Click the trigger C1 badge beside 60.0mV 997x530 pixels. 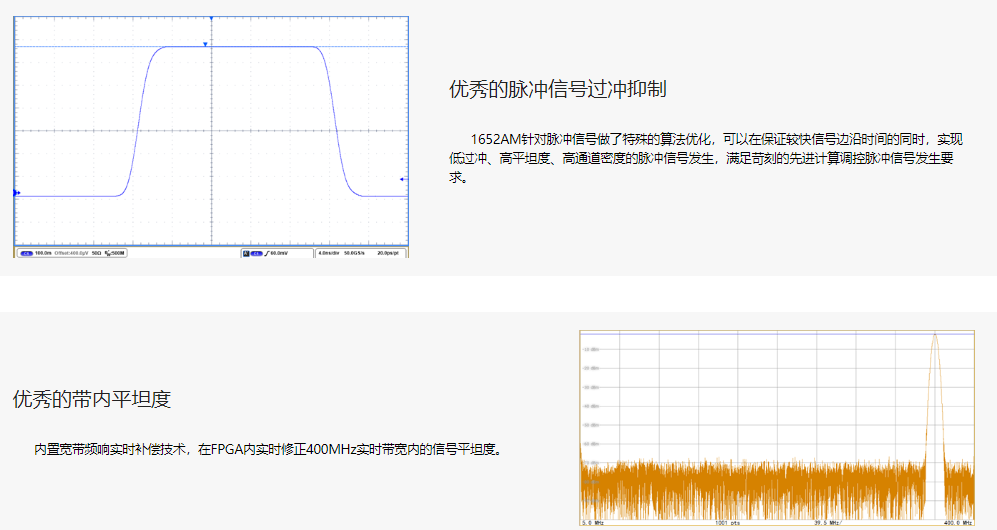[256, 253]
